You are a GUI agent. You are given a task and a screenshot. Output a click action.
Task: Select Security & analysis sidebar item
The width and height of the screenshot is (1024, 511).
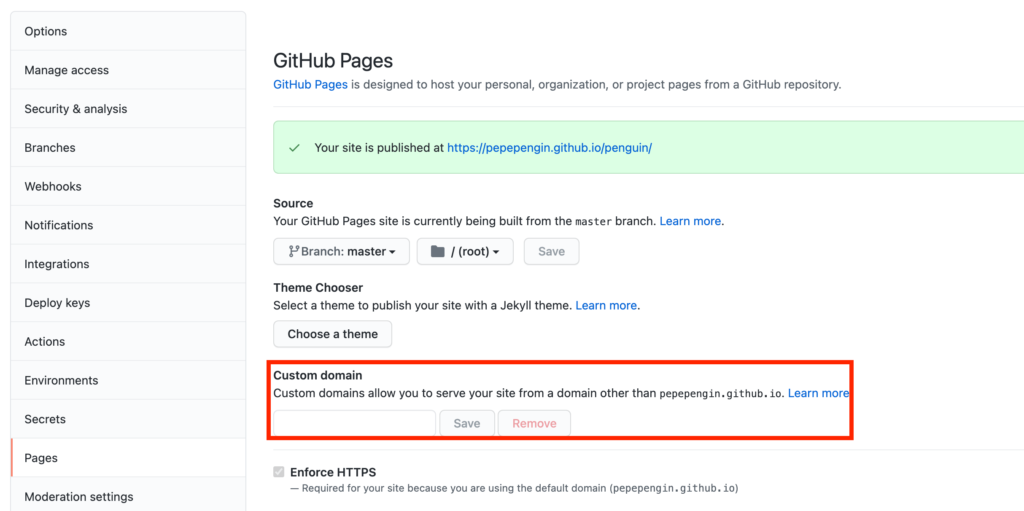click(x=128, y=109)
